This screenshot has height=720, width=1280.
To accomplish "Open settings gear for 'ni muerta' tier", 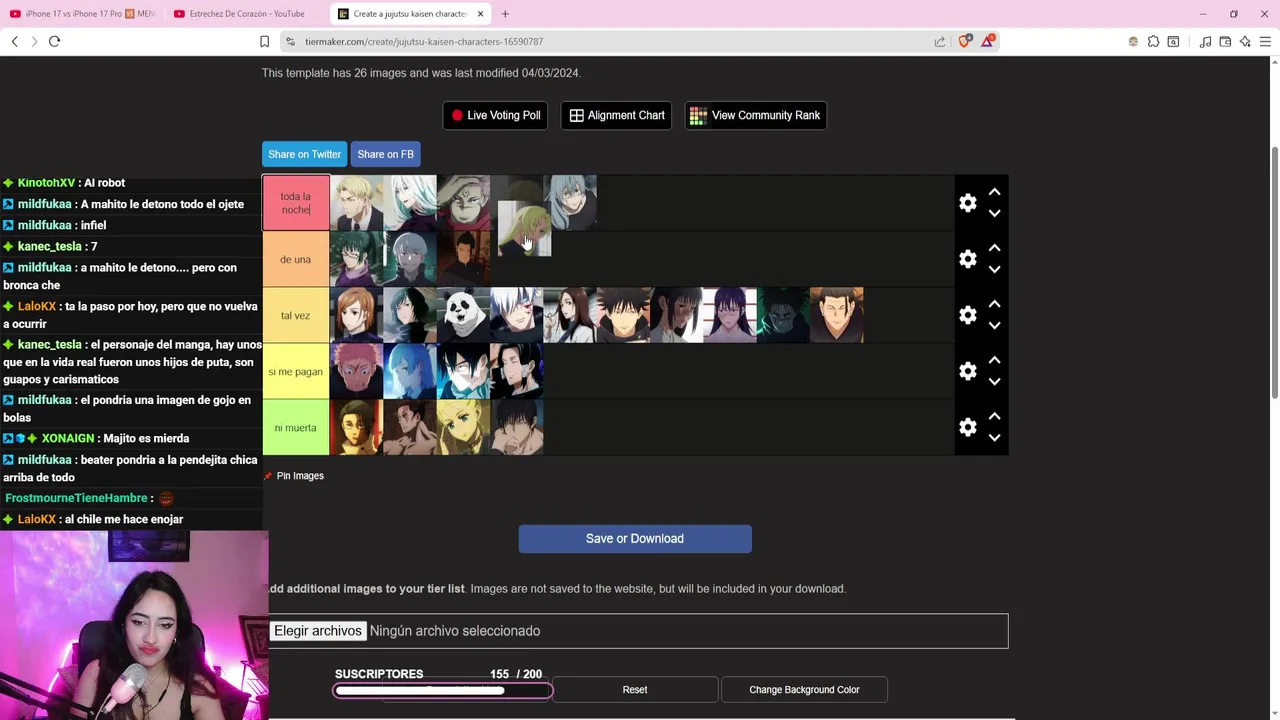I will 967,427.
